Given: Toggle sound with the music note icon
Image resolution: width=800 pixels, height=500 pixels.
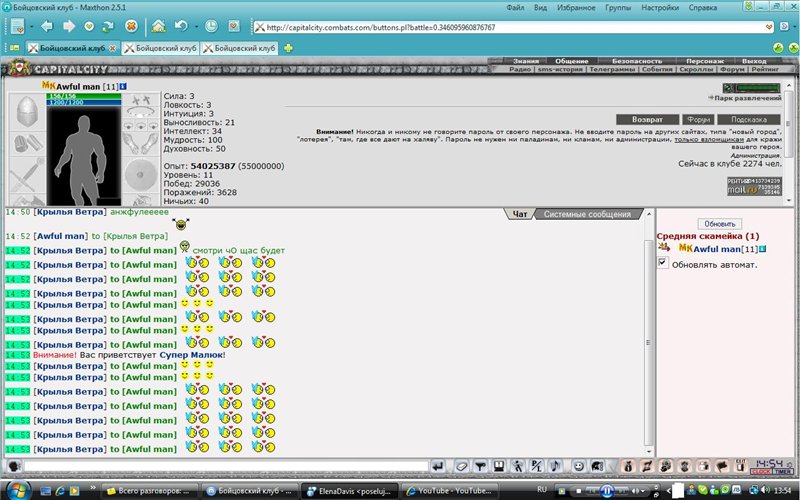Looking at the screenshot, I should pyautogui.click(x=555, y=466).
